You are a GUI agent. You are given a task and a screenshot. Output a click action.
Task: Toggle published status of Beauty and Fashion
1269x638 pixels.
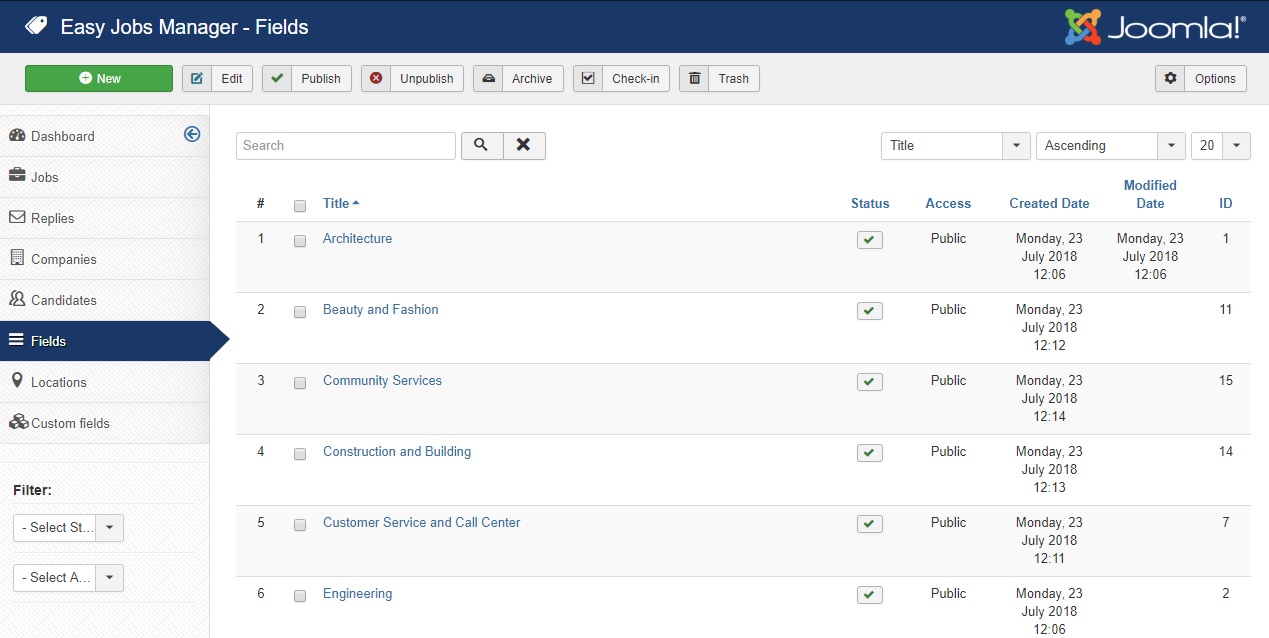[870, 311]
